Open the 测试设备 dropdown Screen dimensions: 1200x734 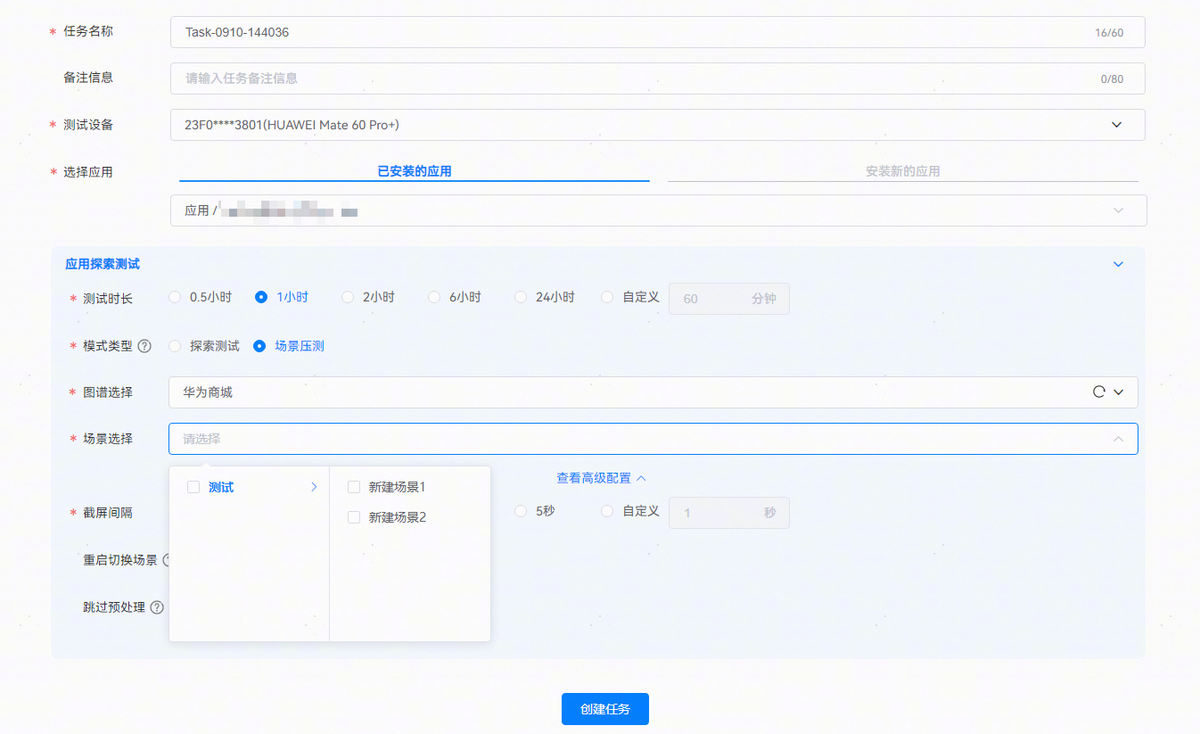pos(1117,125)
